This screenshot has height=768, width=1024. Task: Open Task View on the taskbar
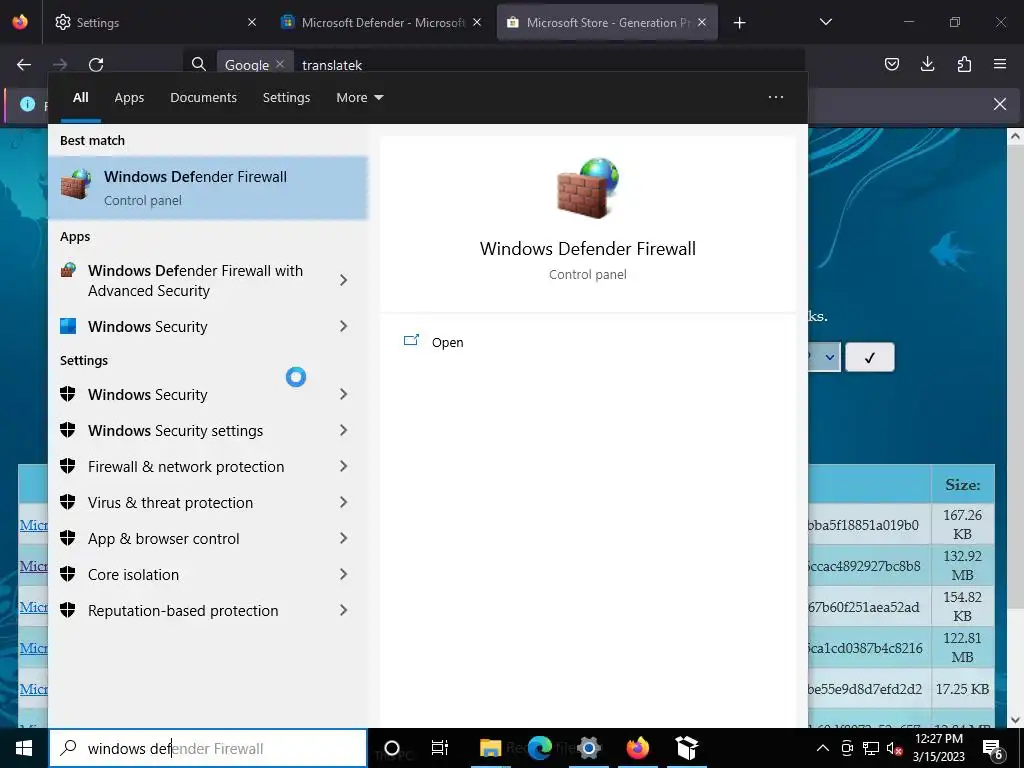[440, 748]
